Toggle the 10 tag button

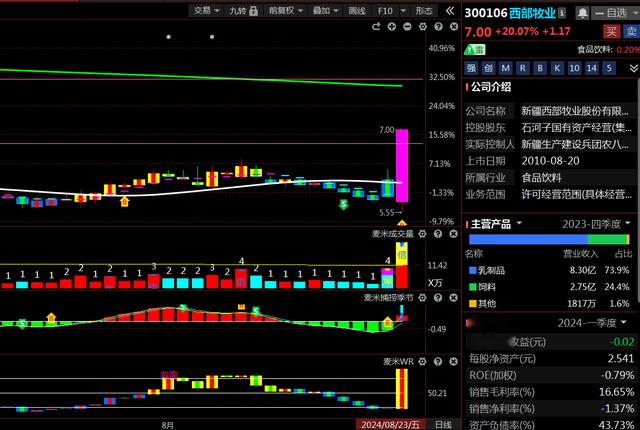pos(574,68)
